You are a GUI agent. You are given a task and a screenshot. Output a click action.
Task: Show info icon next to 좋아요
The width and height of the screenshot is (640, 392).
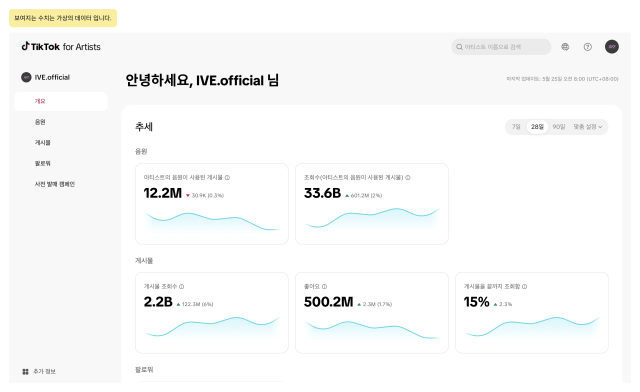[x=324, y=287]
